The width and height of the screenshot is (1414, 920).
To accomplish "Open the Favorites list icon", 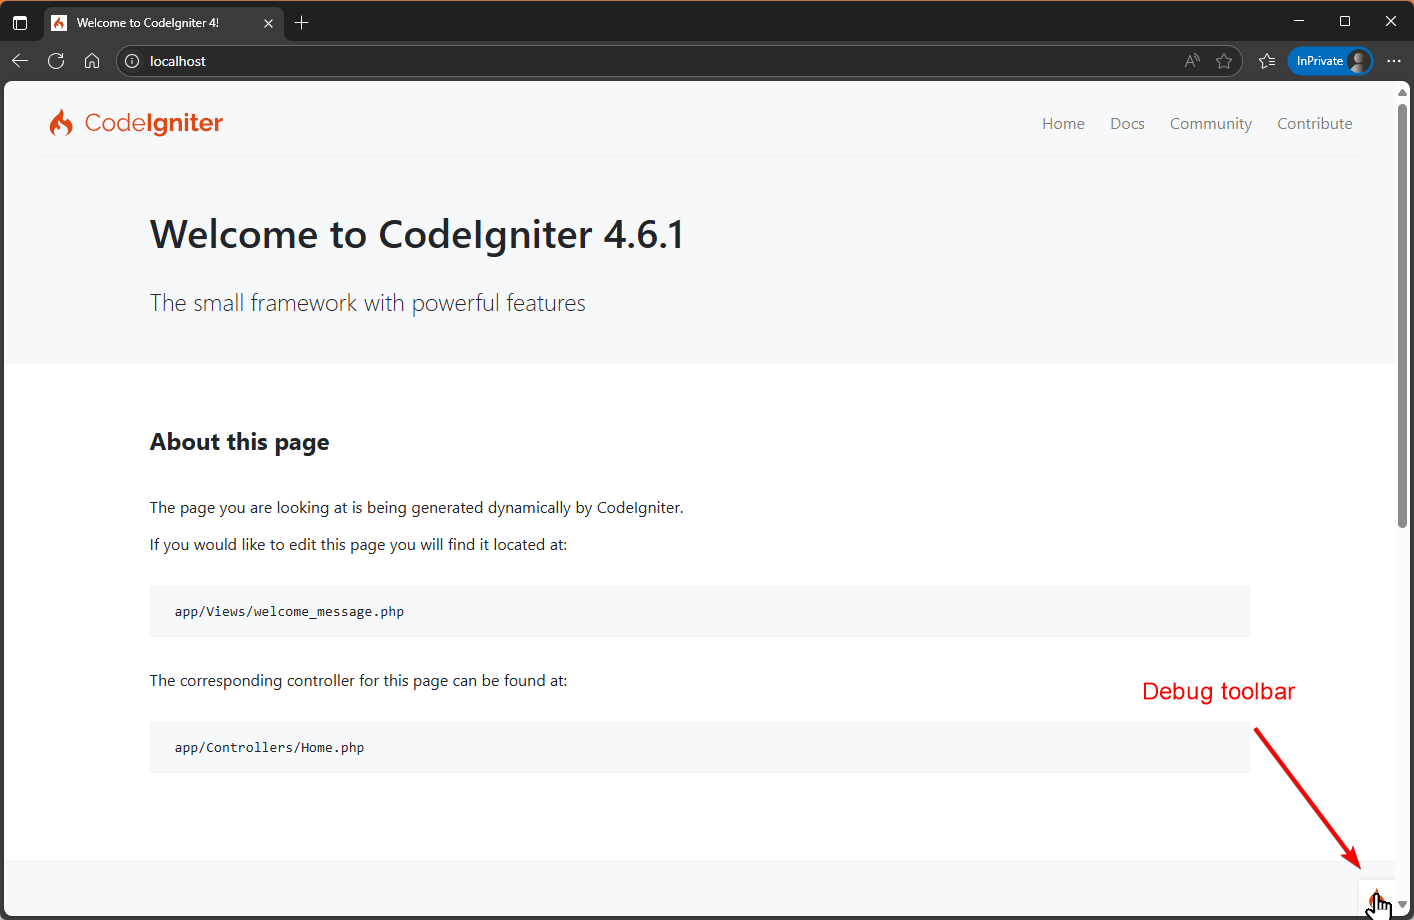I will pos(1267,61).
